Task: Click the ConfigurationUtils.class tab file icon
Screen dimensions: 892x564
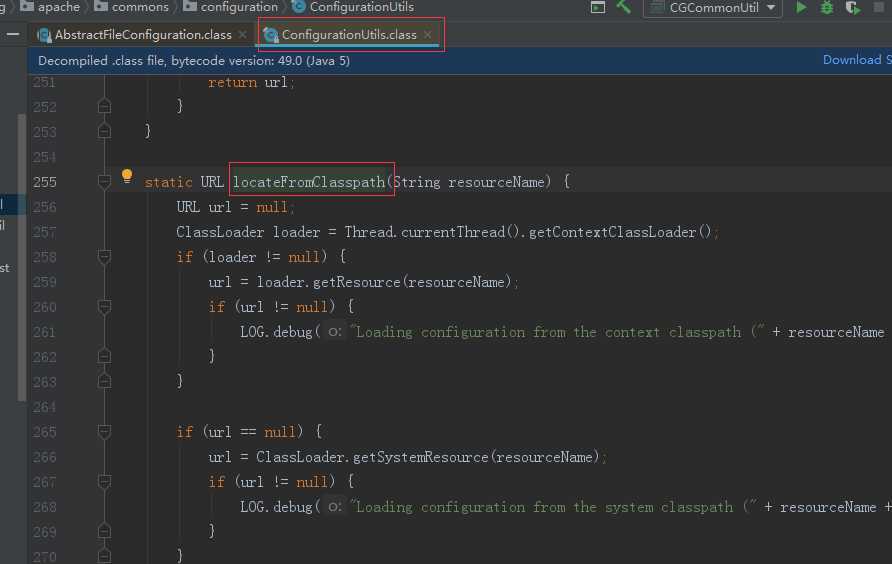Action: (x=271, y=35)
